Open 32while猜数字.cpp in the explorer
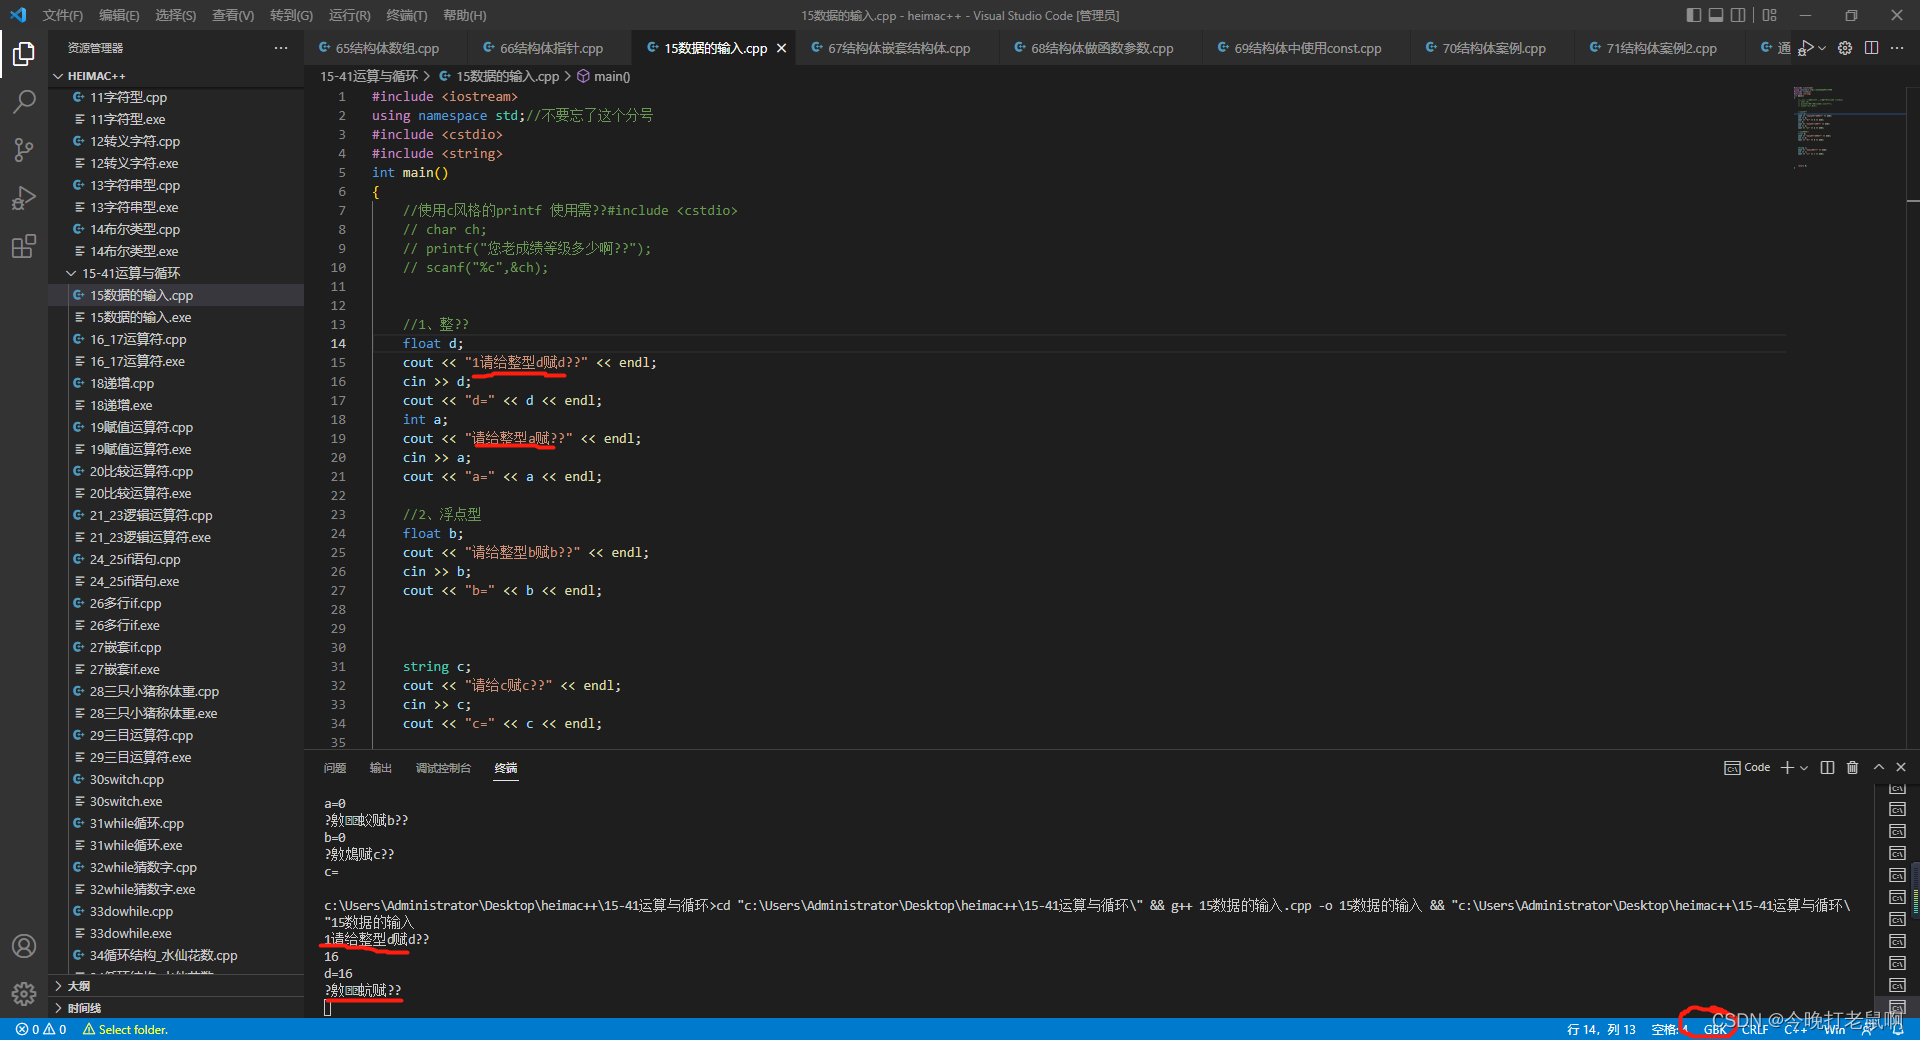Image resolution: width=1920 pixels, height=1040 pixels. pos(143,867)
